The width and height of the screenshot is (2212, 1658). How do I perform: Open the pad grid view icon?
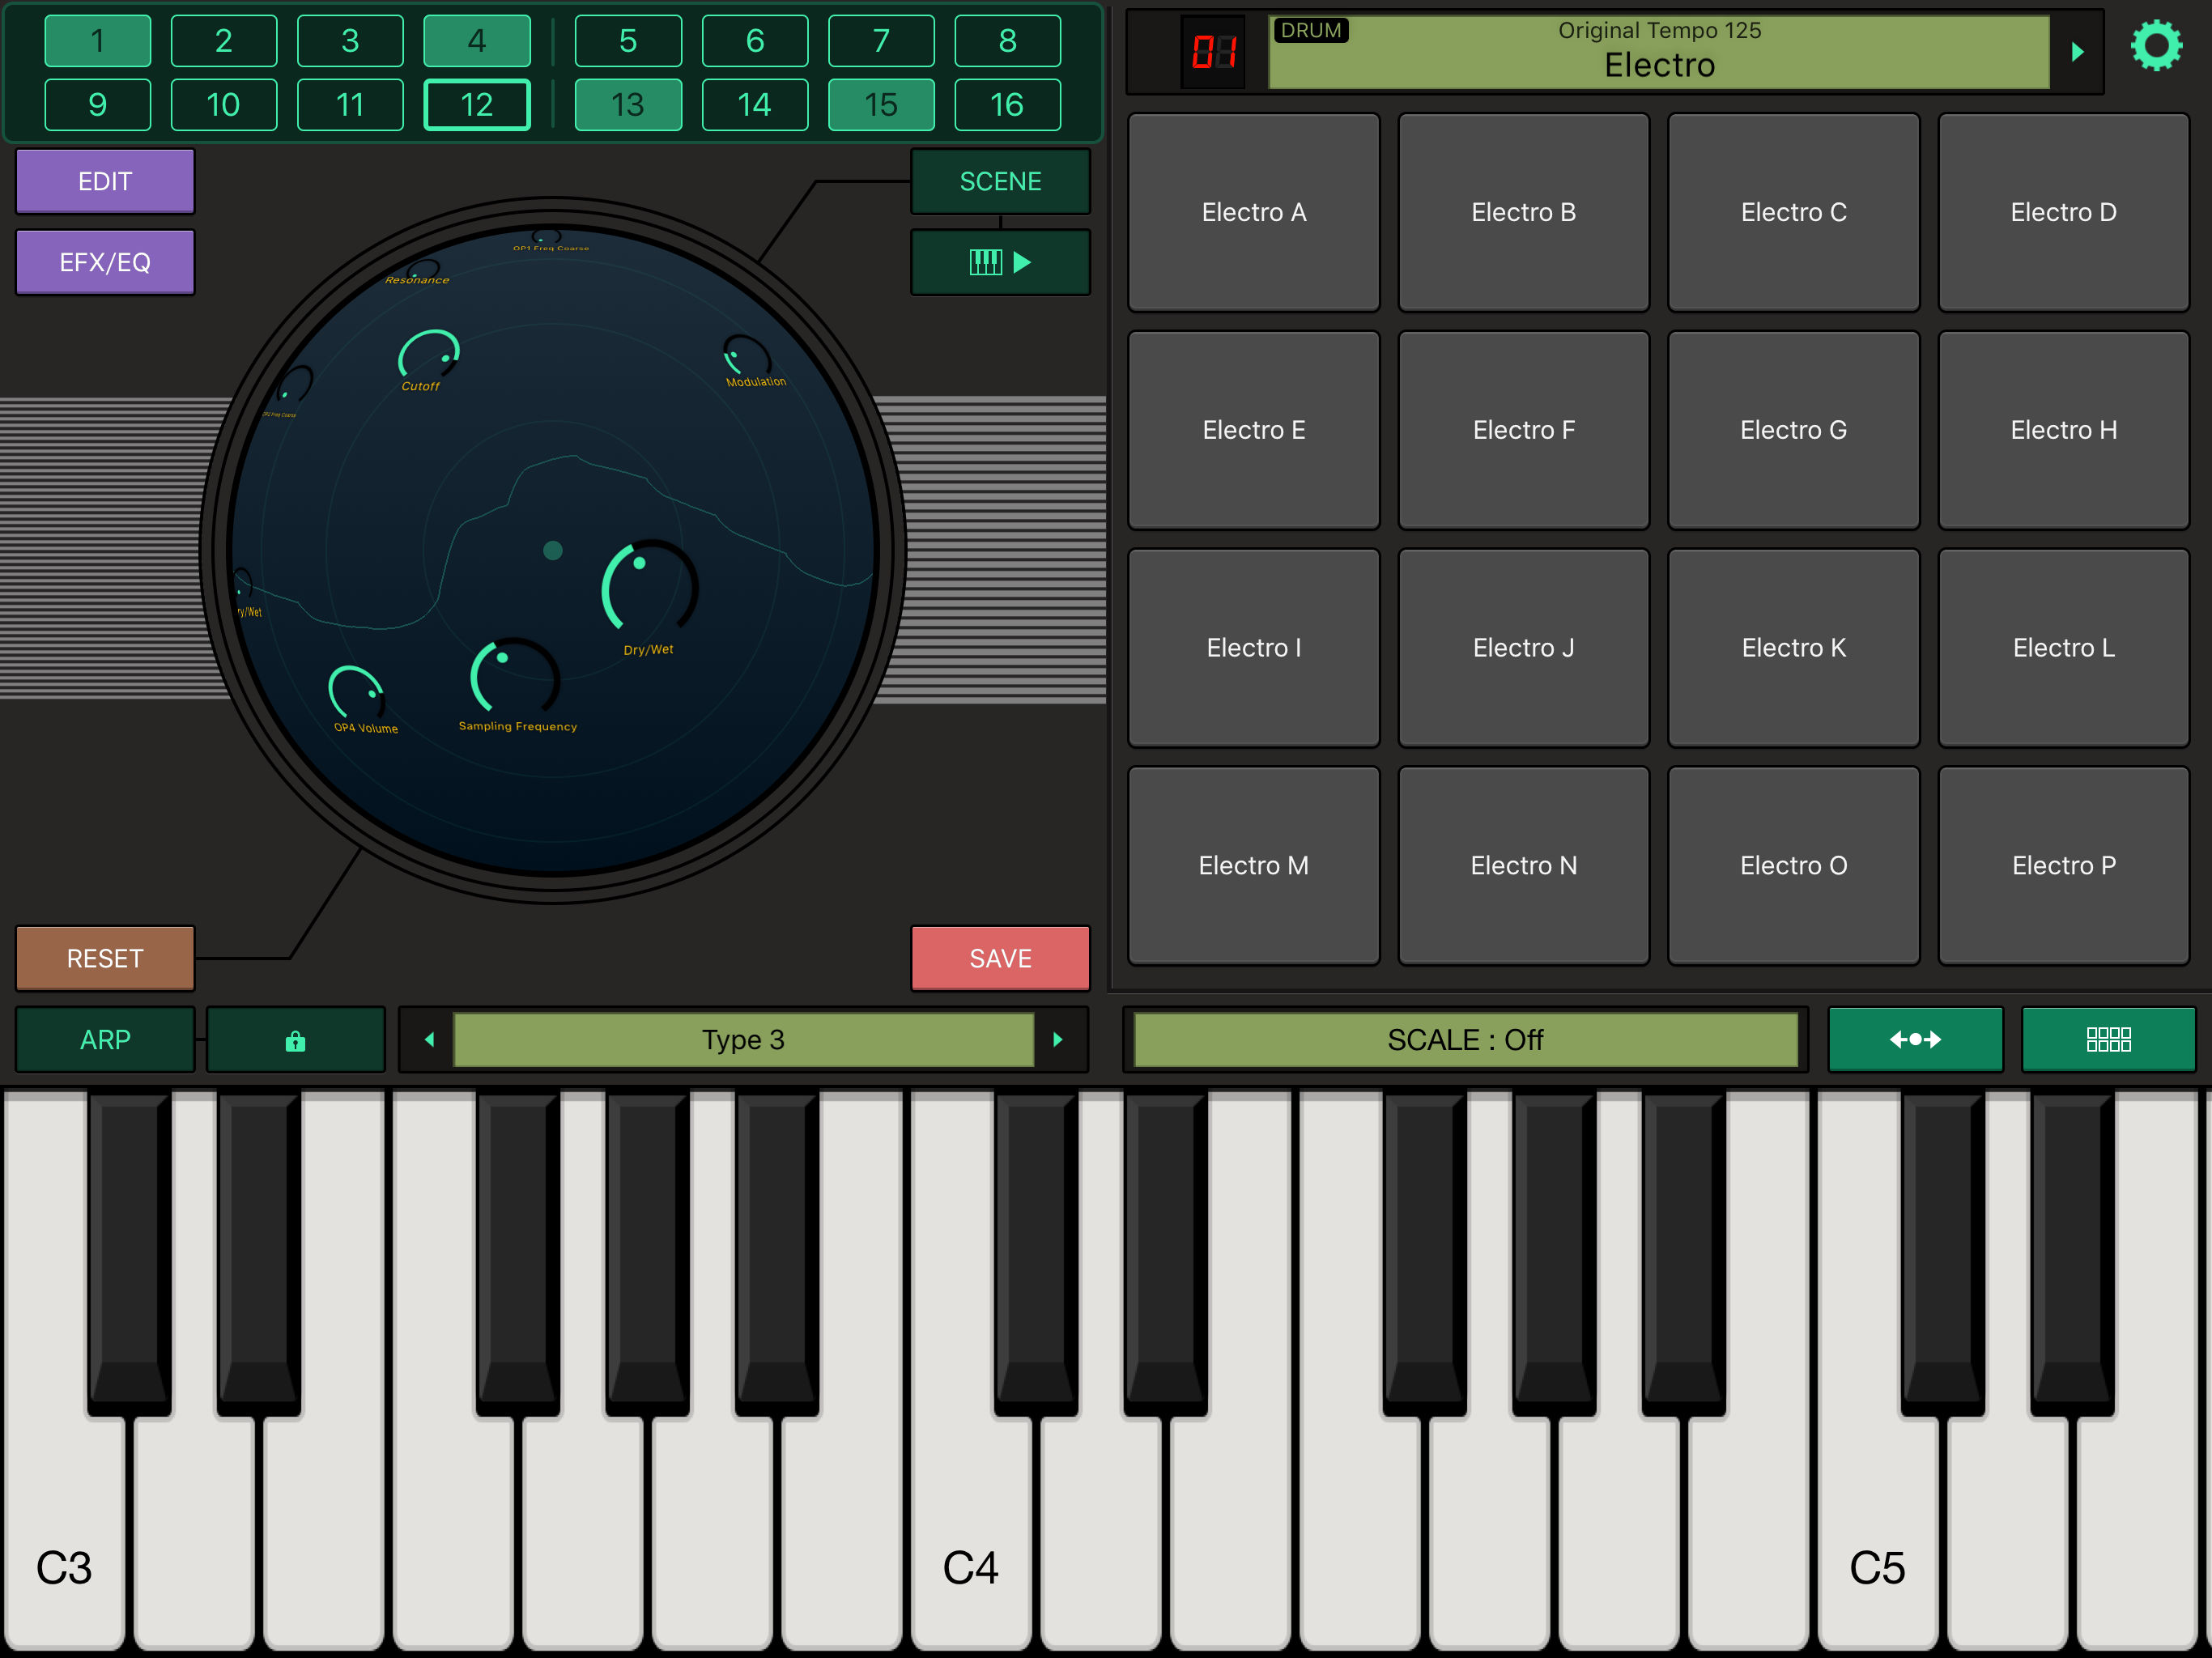coord(2108,1040)
